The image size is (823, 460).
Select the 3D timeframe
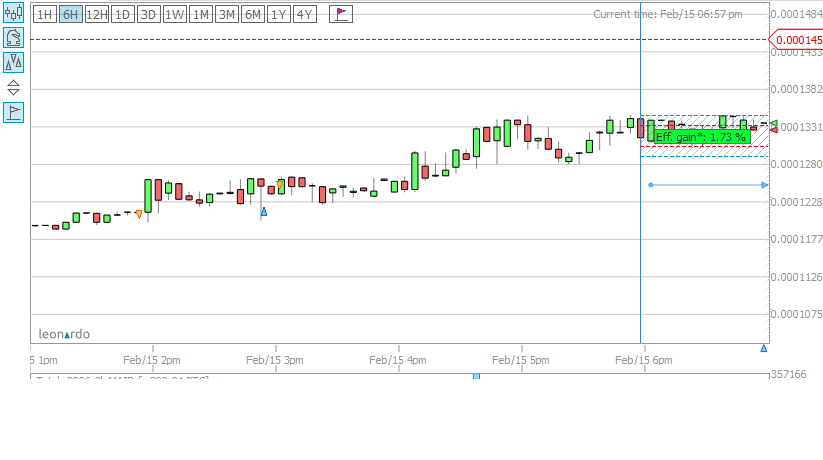(x=149, y=14)
